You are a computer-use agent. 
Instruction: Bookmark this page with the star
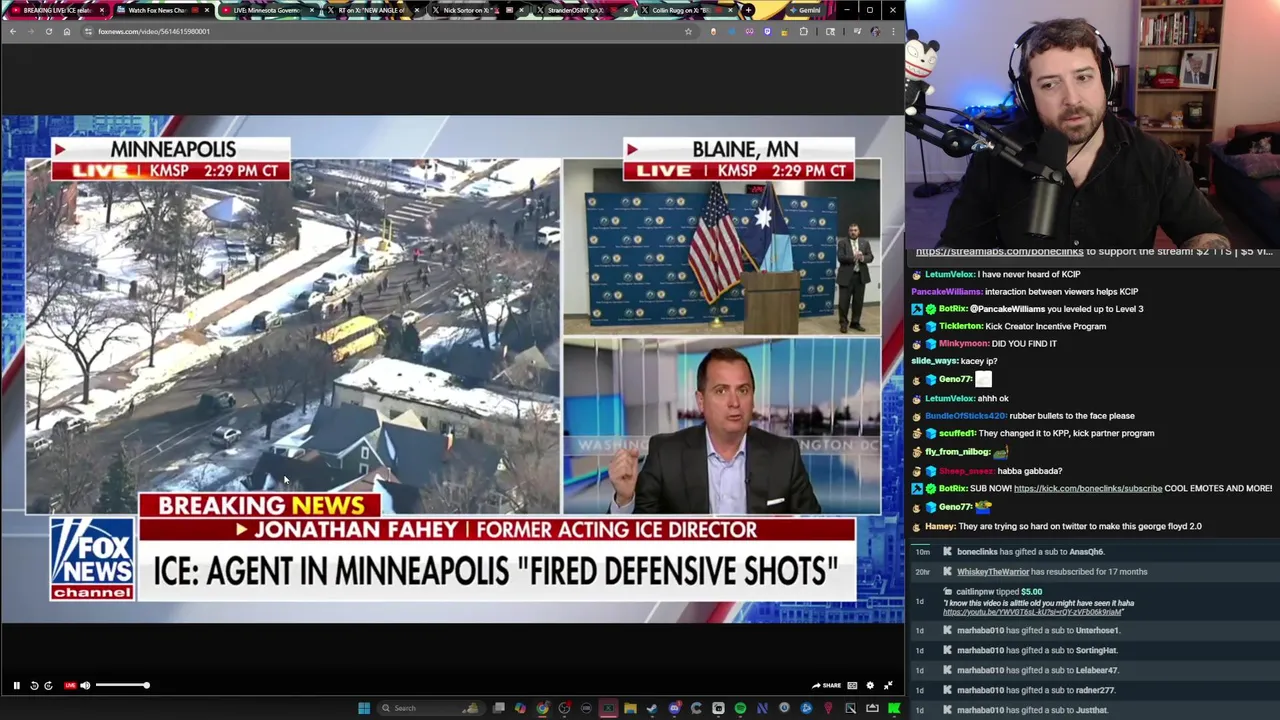688,31
